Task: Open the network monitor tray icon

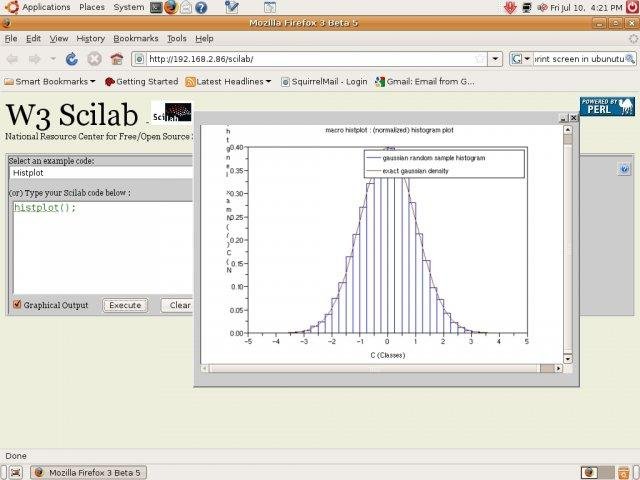Action: click(527, 7)
